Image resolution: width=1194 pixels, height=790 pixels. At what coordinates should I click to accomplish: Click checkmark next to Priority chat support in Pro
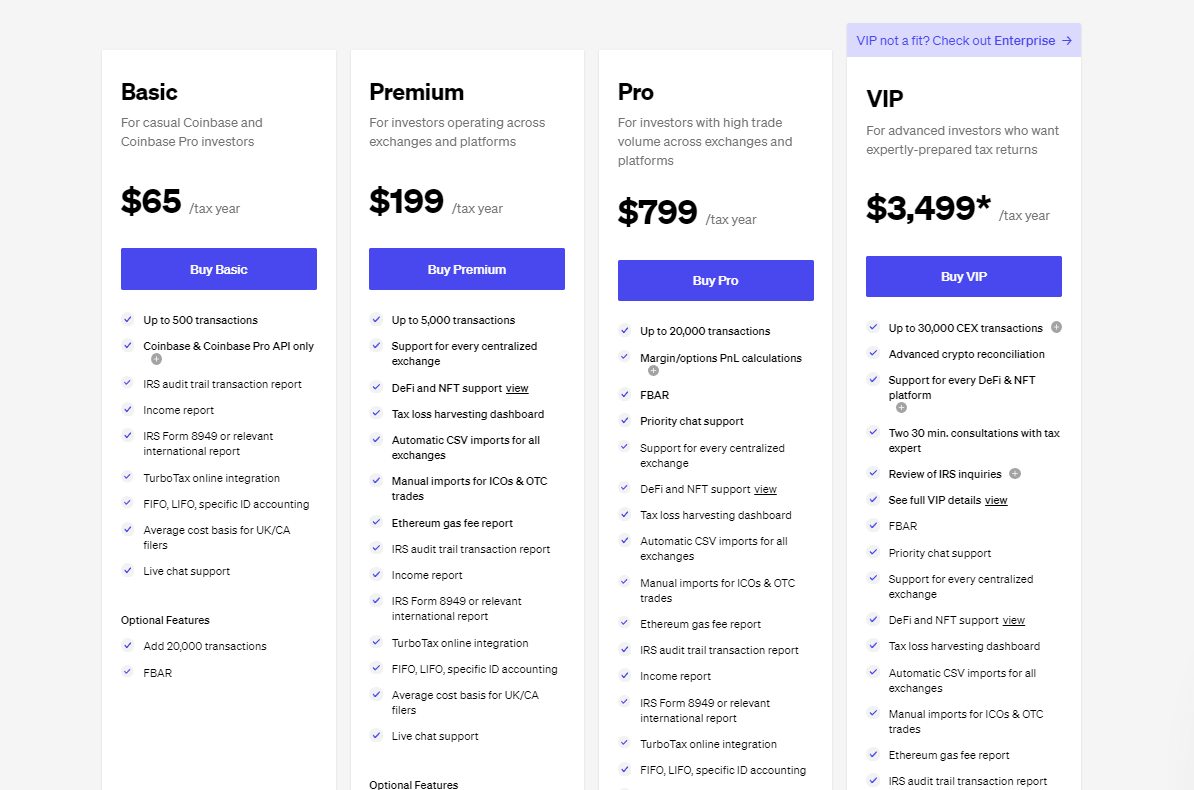point(625,420)
